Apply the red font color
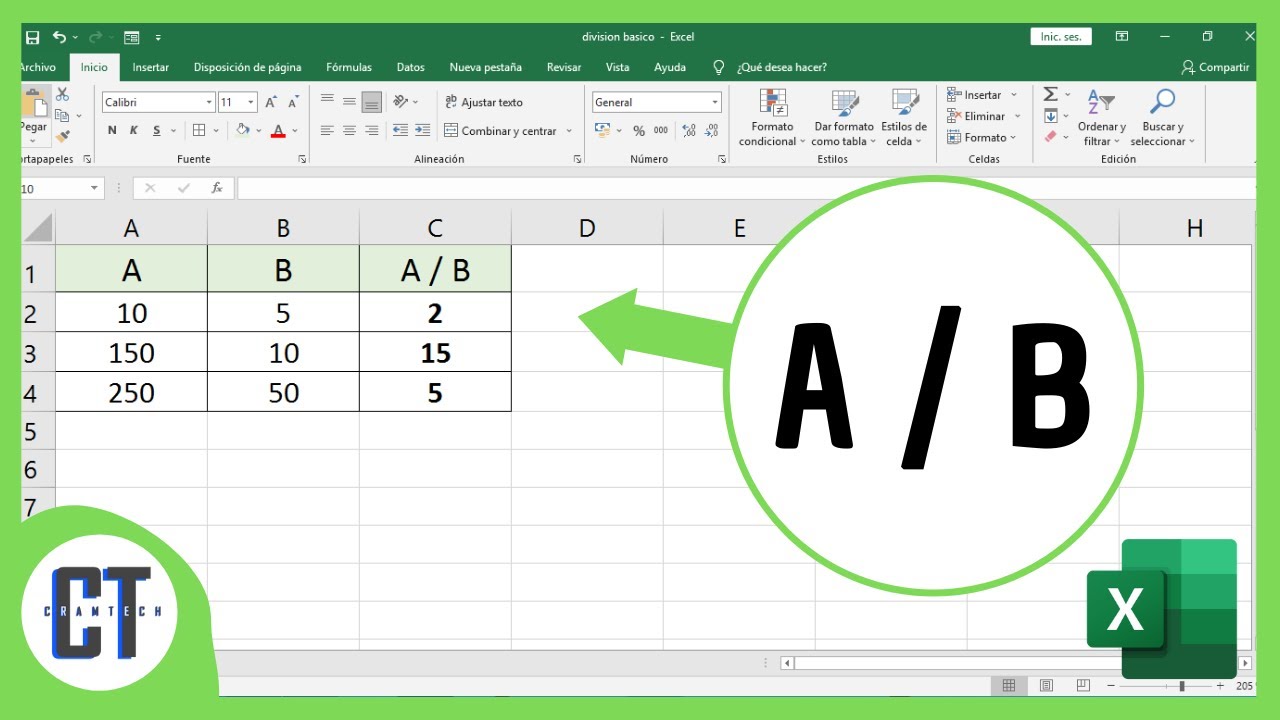Viewport: 1280px width, 720px height. [278, 130]
